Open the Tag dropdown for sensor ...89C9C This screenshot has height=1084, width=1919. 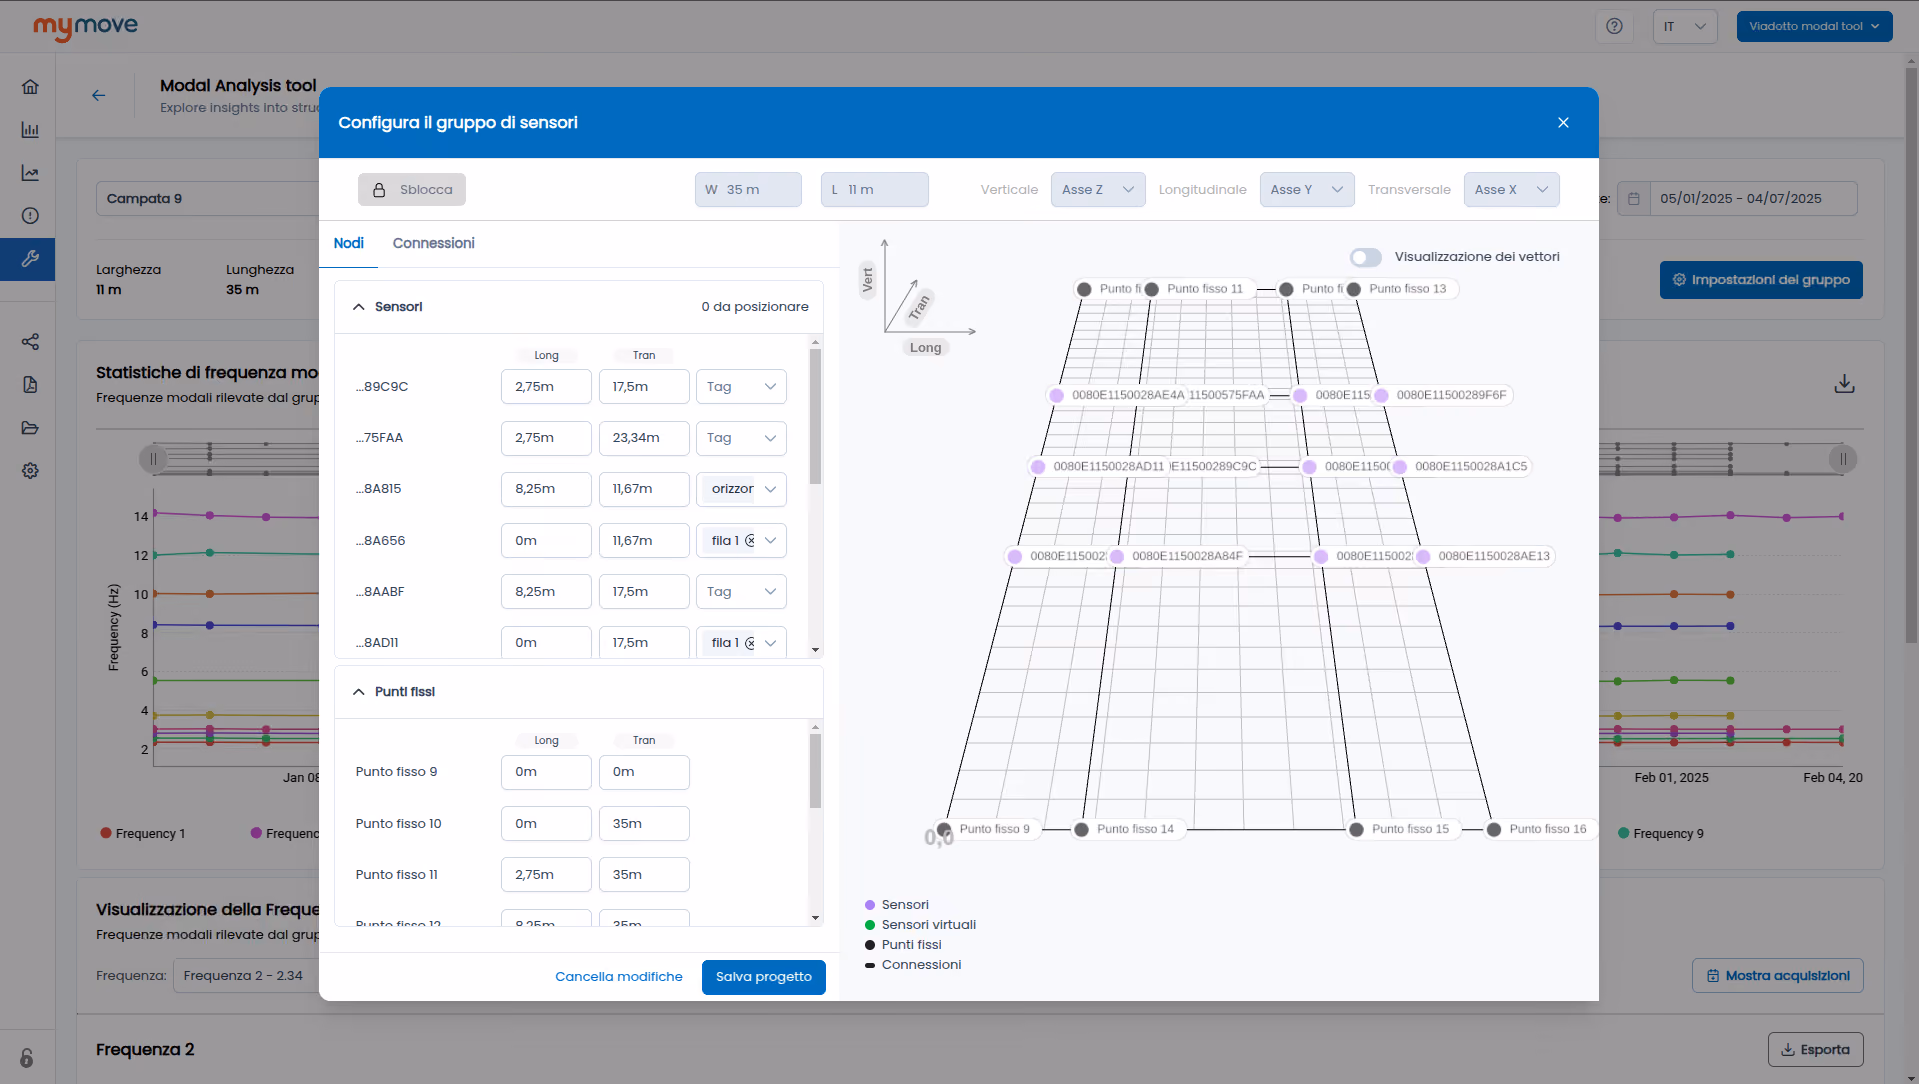[741, 387]
